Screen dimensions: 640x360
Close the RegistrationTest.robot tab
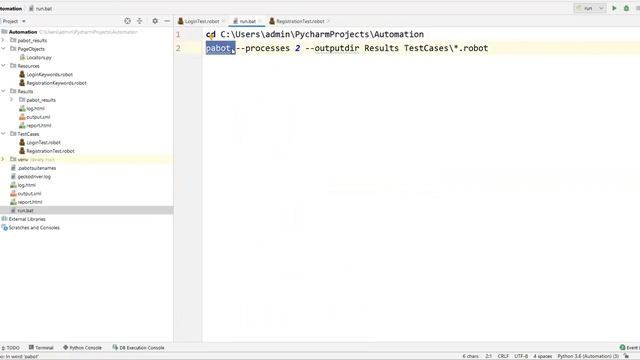[328, 21]
